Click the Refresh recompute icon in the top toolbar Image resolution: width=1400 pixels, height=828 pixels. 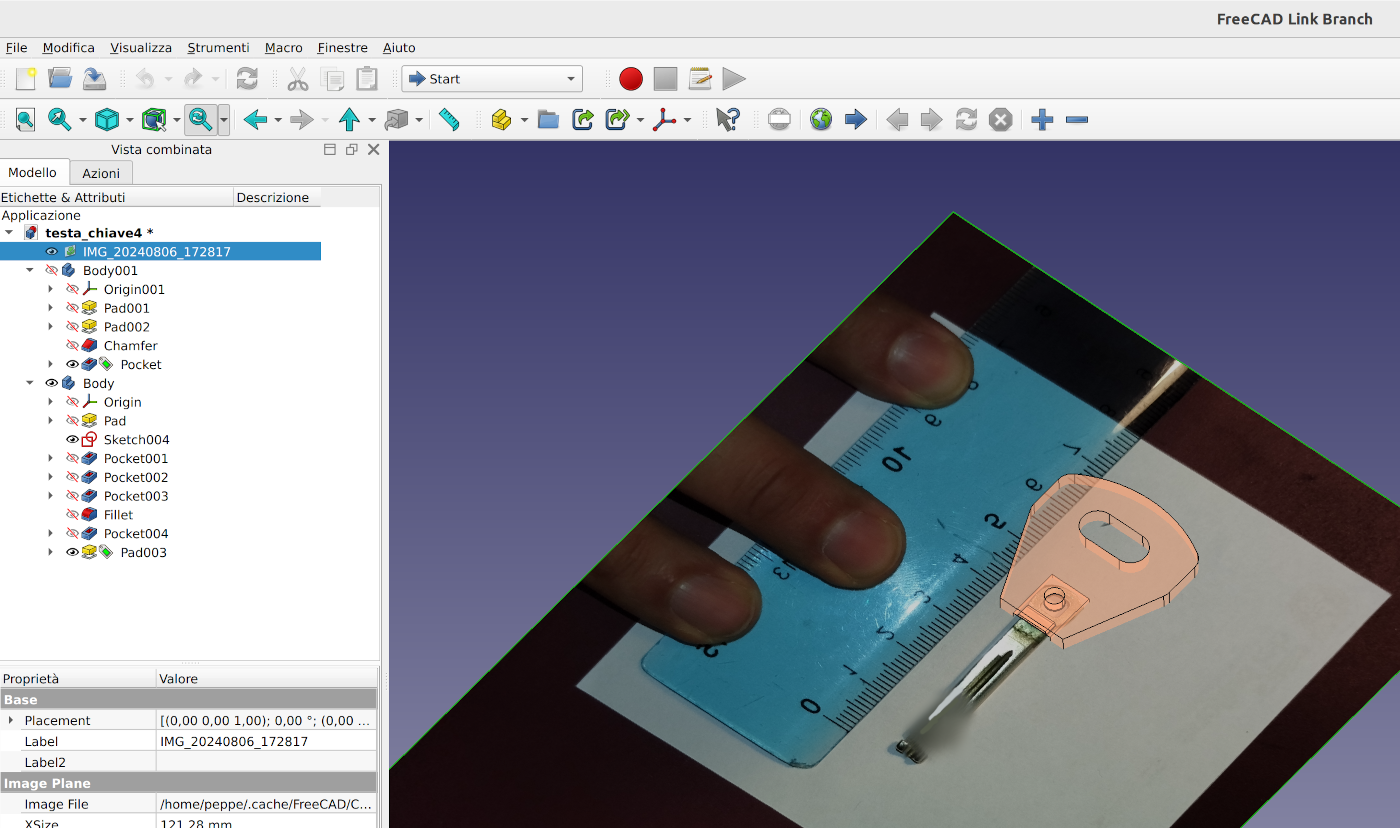click(247, 79)
